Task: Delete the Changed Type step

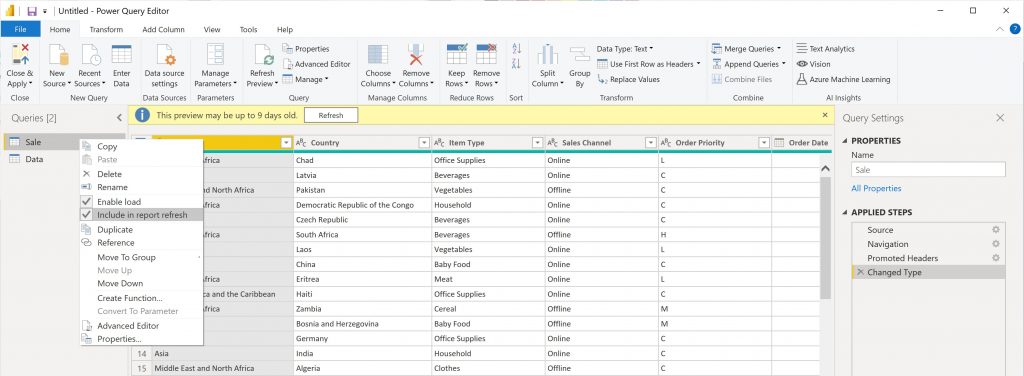Action: [x=860, y=272]
